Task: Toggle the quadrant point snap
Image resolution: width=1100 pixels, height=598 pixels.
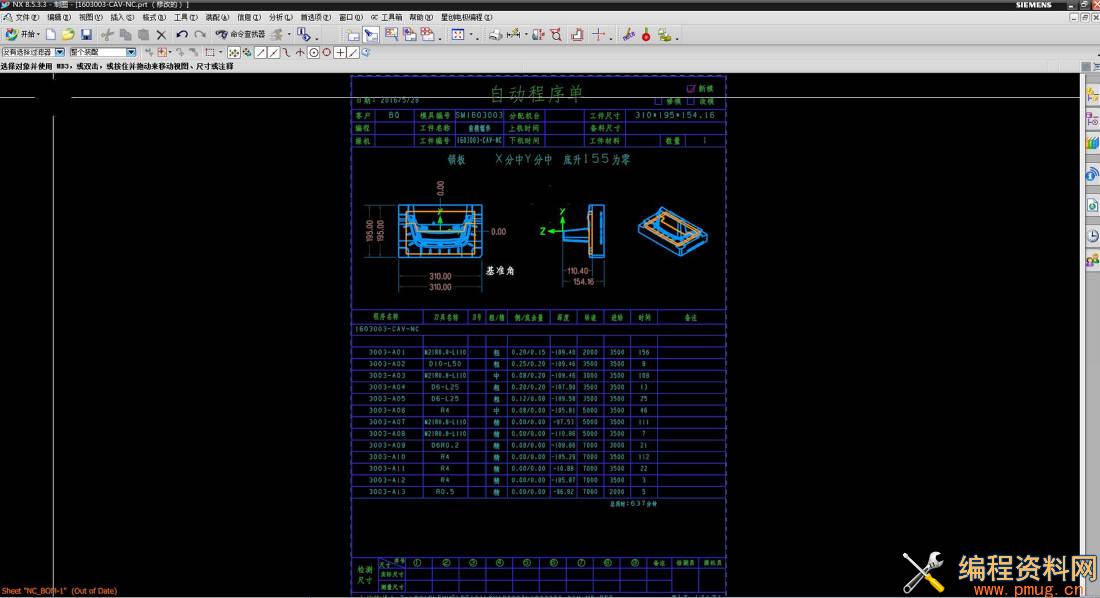Action: (327, 53)
